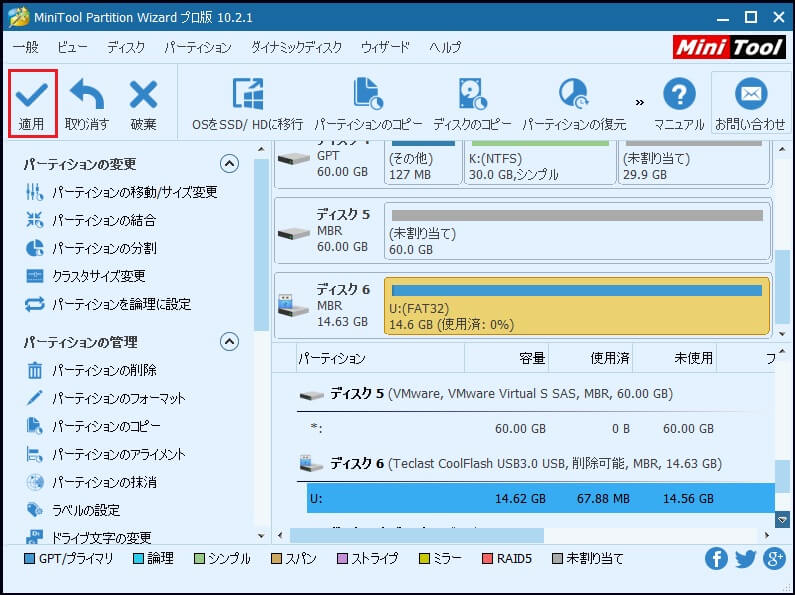Select the 60.0 GB unallocated block on Disk 5

coord(577,231)
